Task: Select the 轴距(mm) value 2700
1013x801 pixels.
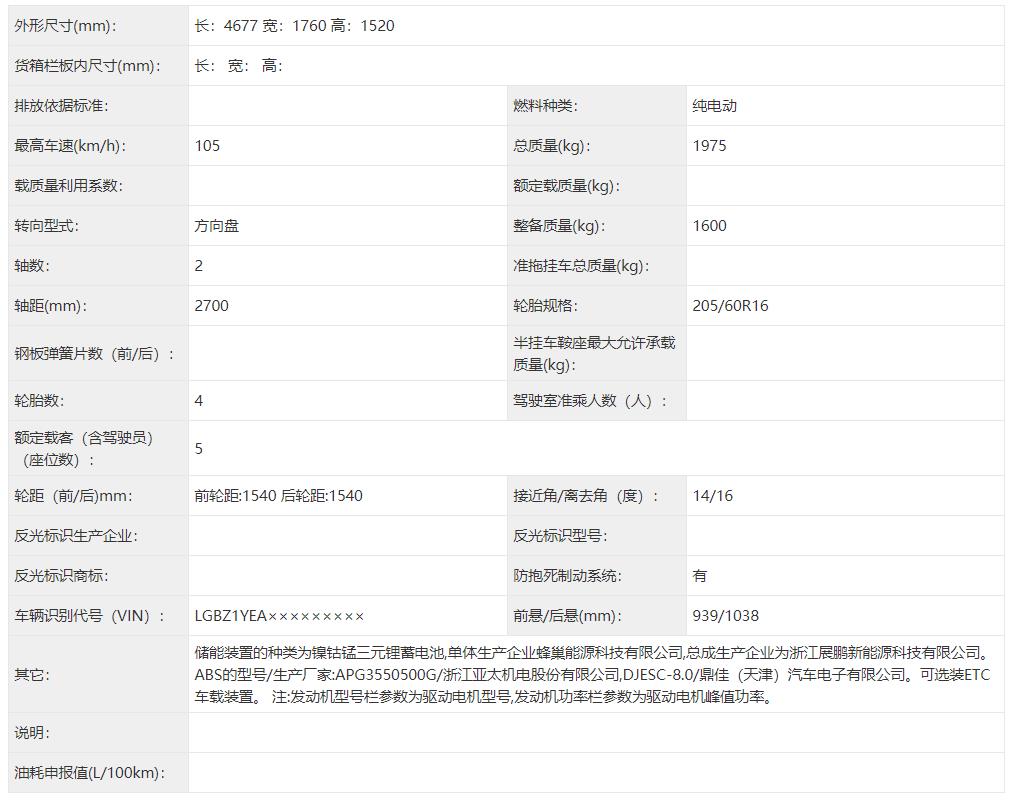Action: click(211, 306)
